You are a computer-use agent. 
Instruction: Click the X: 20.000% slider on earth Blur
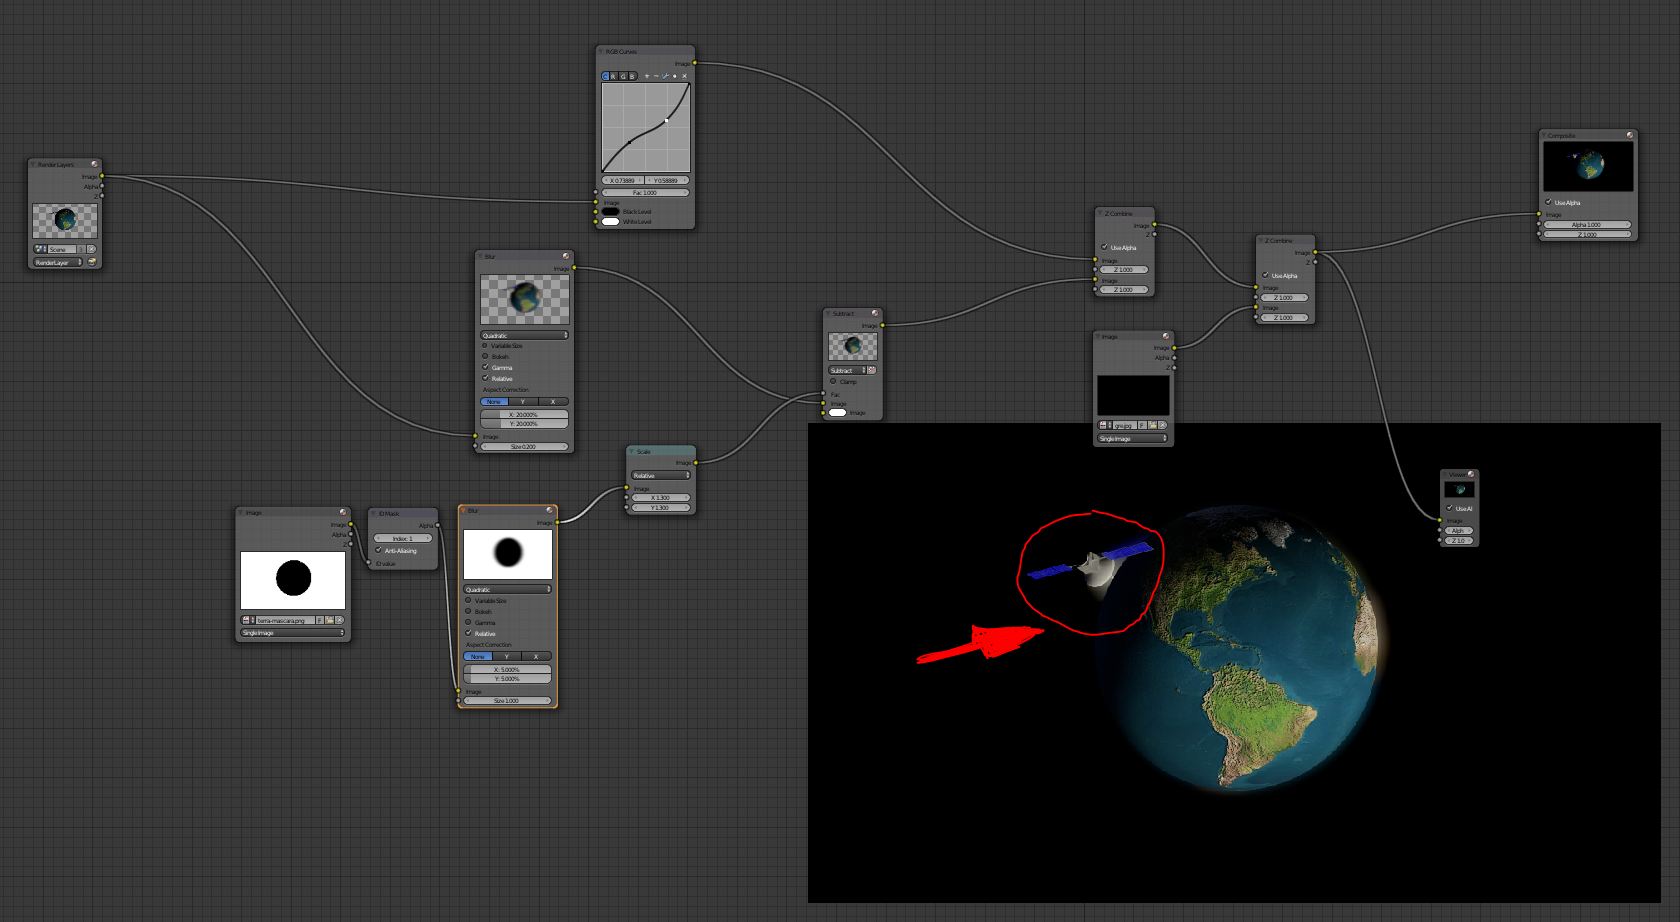[524, 414]
